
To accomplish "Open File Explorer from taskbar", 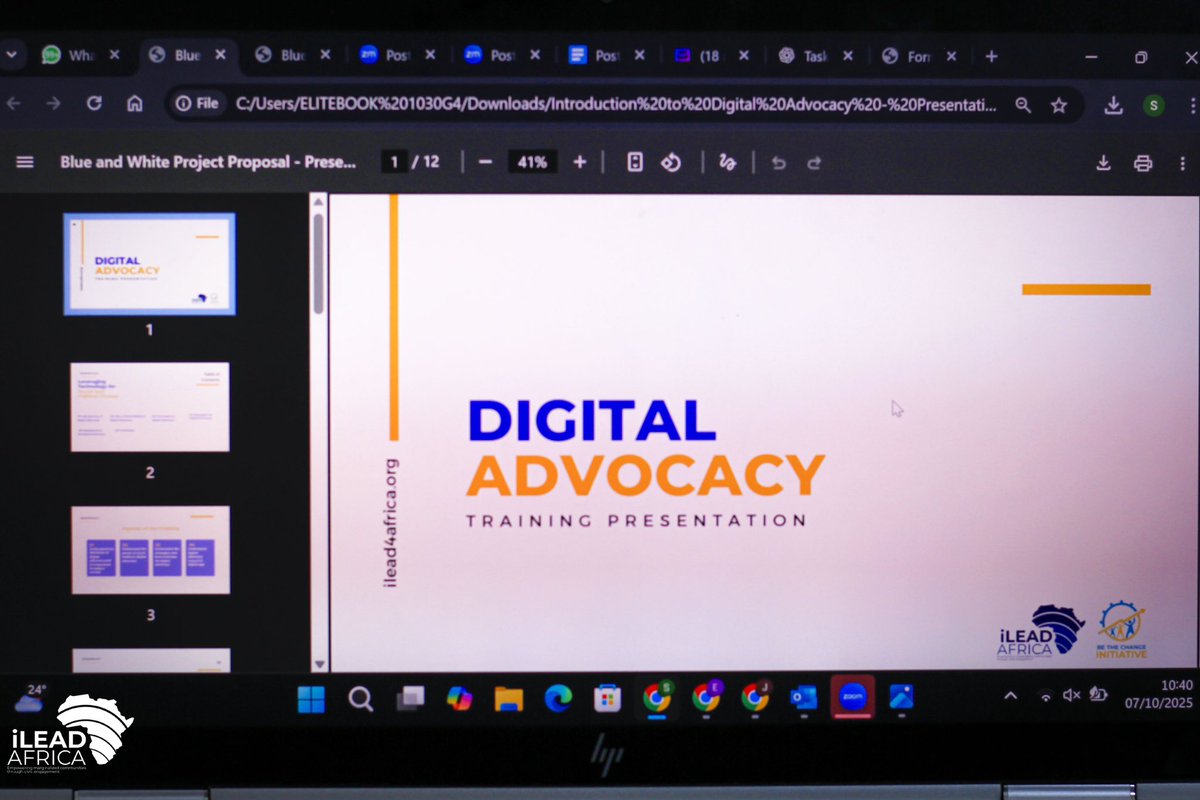I will [509, 699].
